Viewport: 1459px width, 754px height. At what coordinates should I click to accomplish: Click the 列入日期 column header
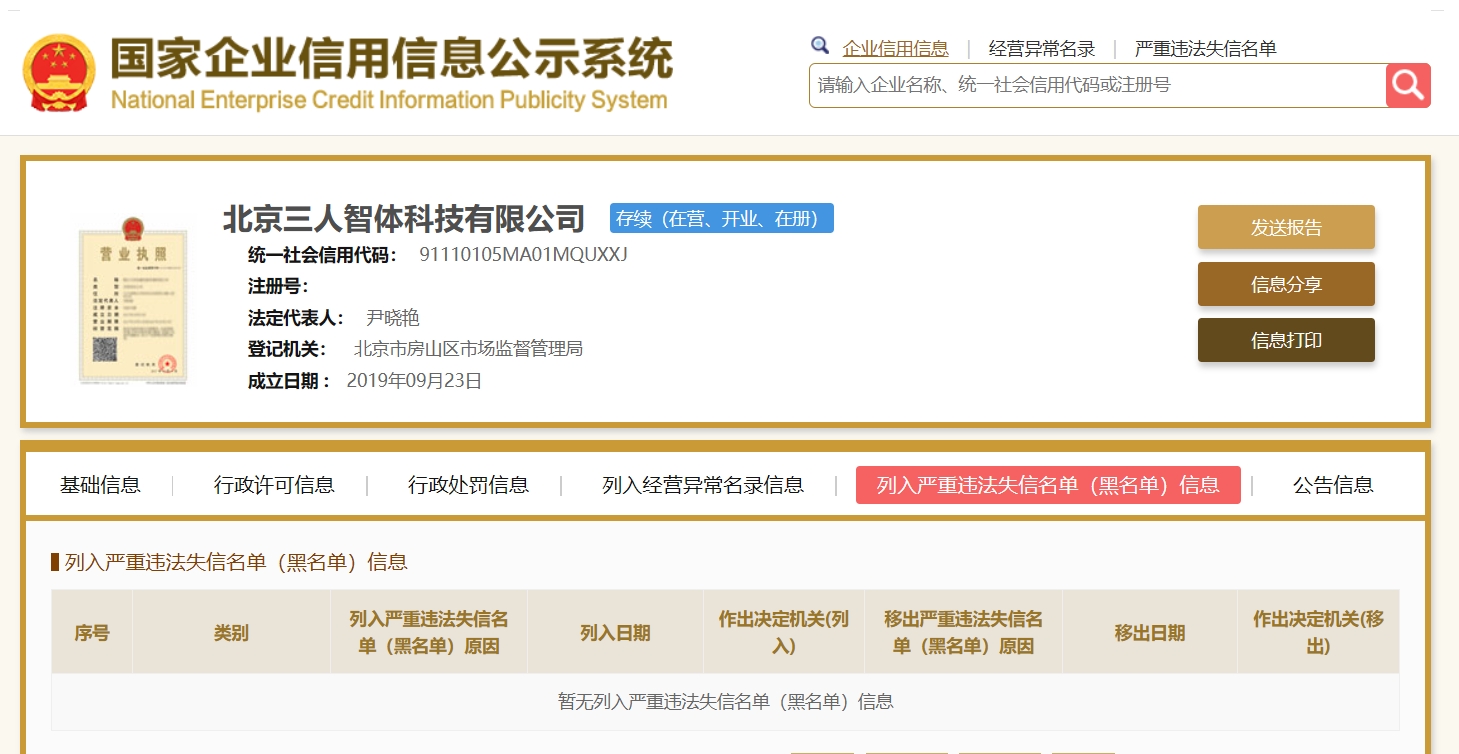pyautogui.click(x=615, y=632)
